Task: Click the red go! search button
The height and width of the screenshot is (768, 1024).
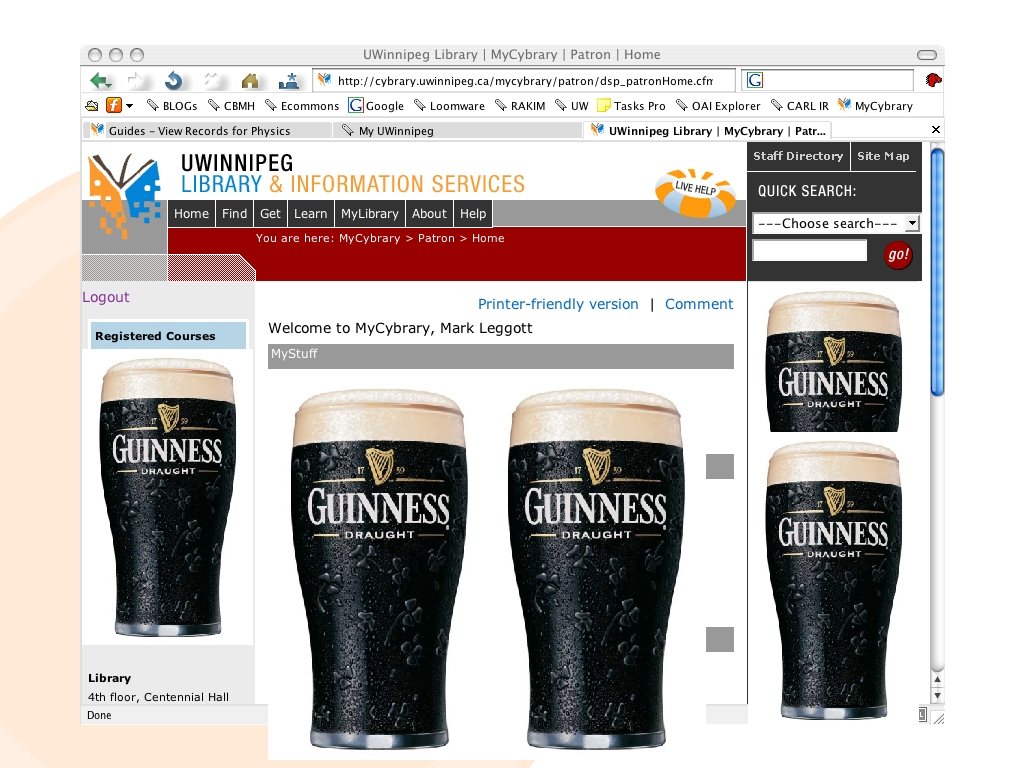Action: pos(898,254)
